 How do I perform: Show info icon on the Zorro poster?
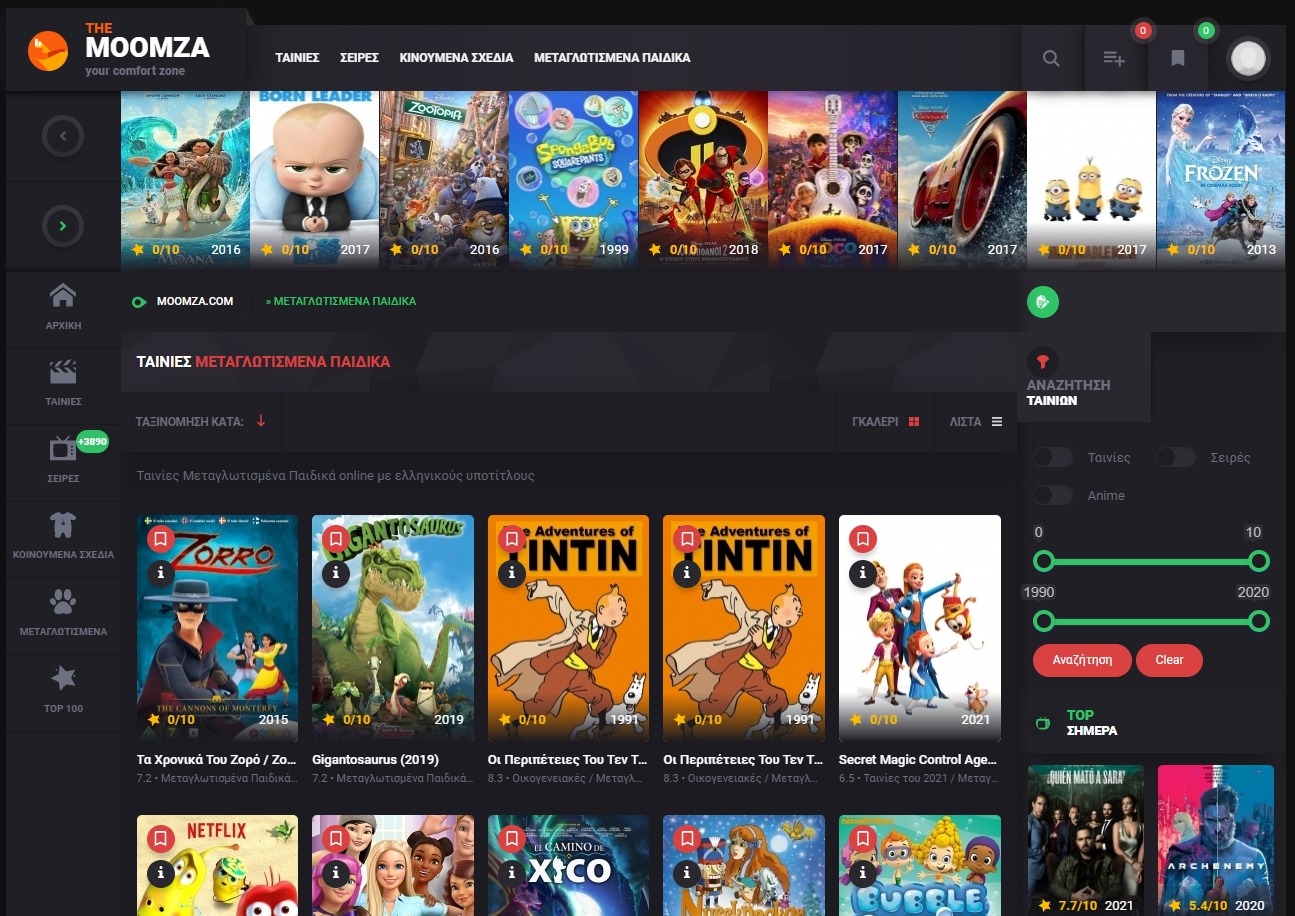pyautogui.click(x=161, y=573)
